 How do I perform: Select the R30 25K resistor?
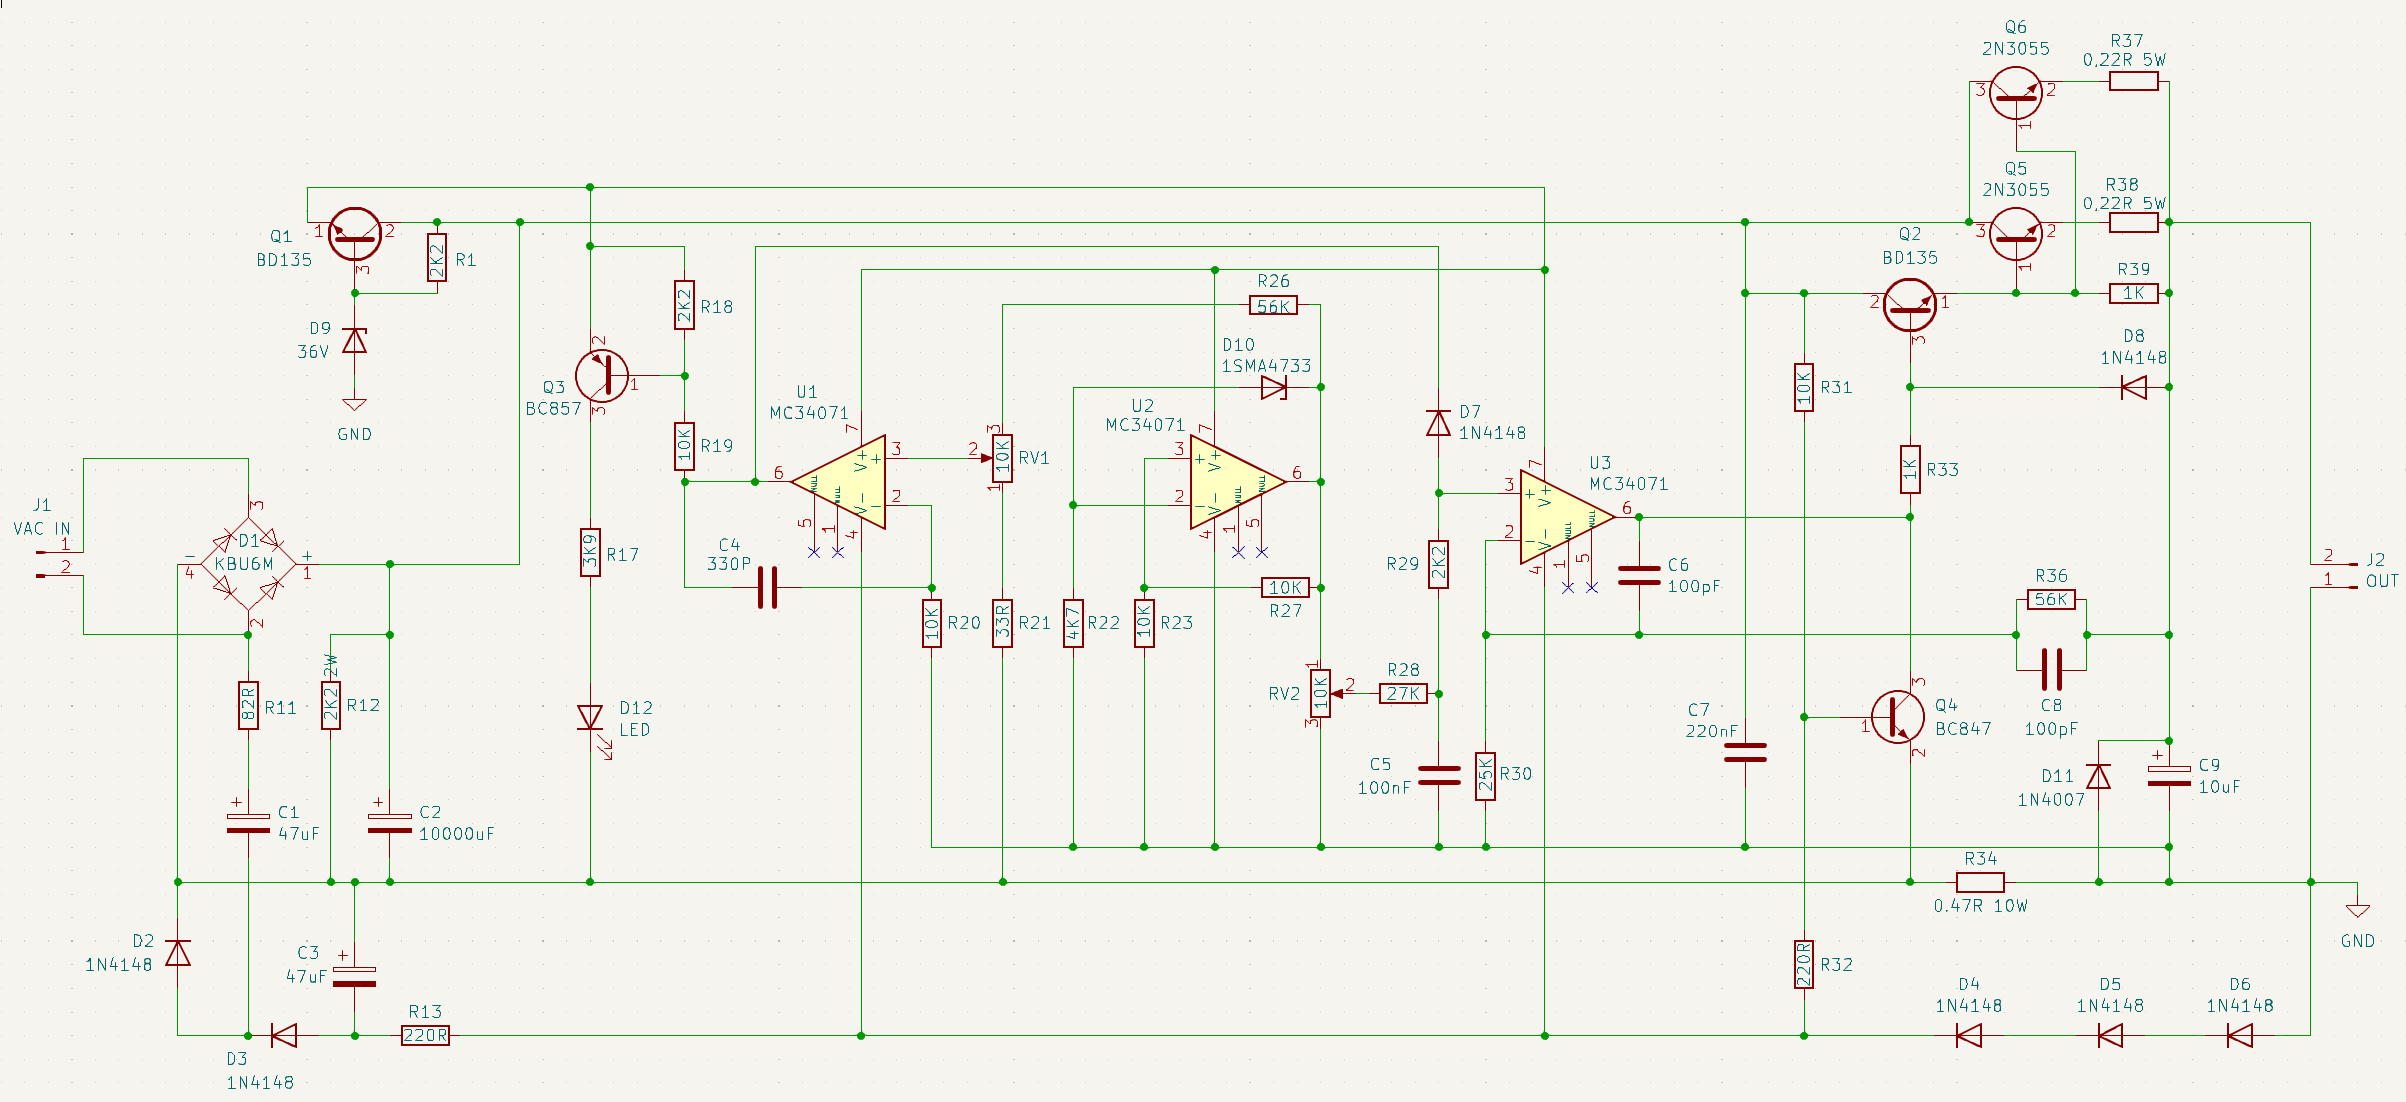point(1486,776)
